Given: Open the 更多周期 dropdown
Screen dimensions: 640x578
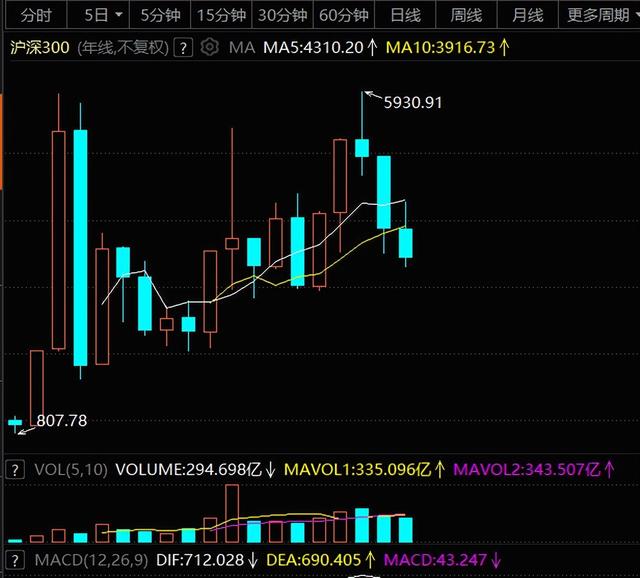Looking at the screenshot, I should coord(599,15).
